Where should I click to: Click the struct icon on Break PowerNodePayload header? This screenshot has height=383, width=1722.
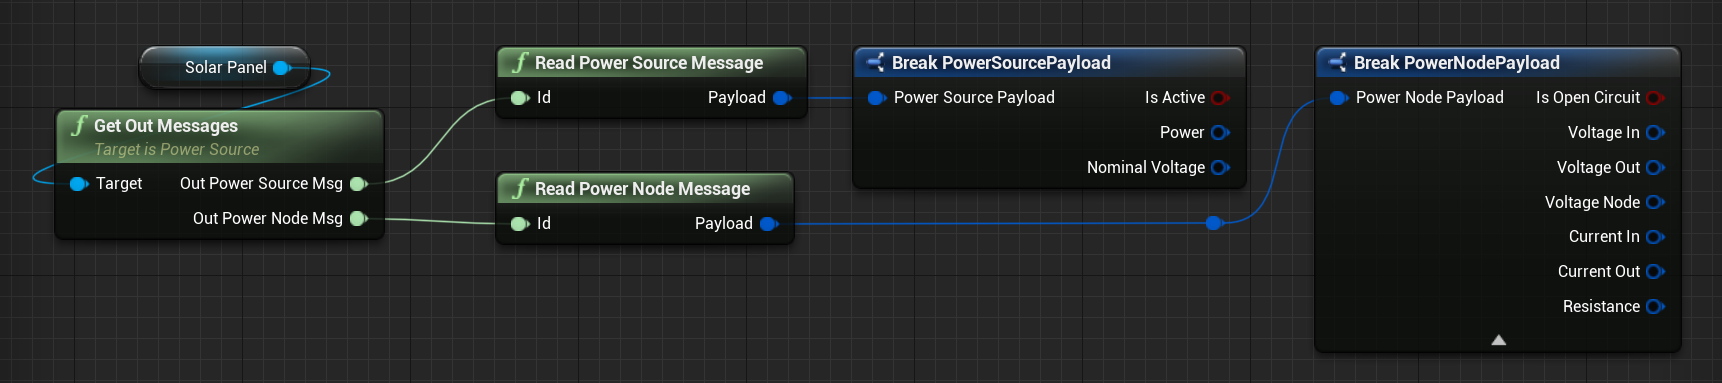pos(1337,63)
